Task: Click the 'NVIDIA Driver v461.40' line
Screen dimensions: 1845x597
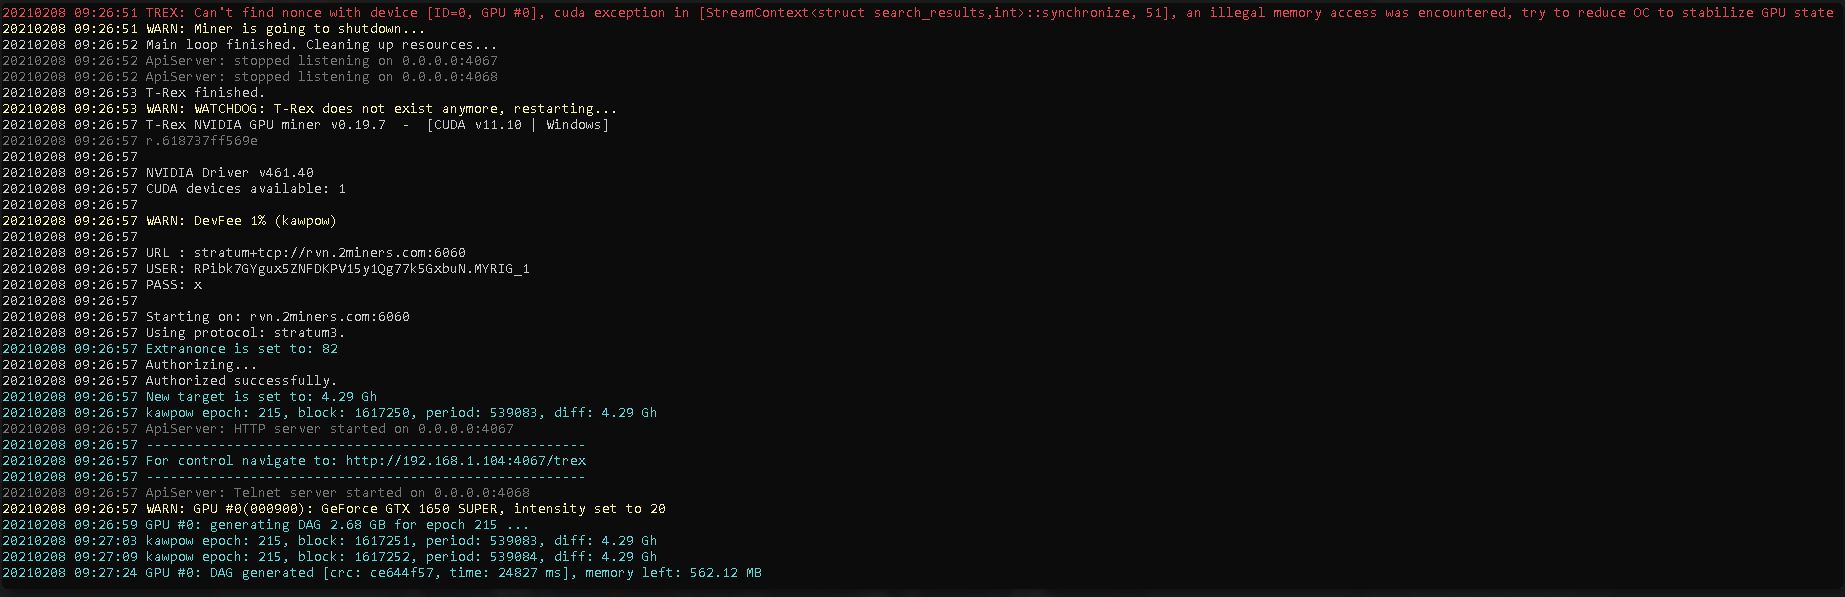Action: coord(158,173)
